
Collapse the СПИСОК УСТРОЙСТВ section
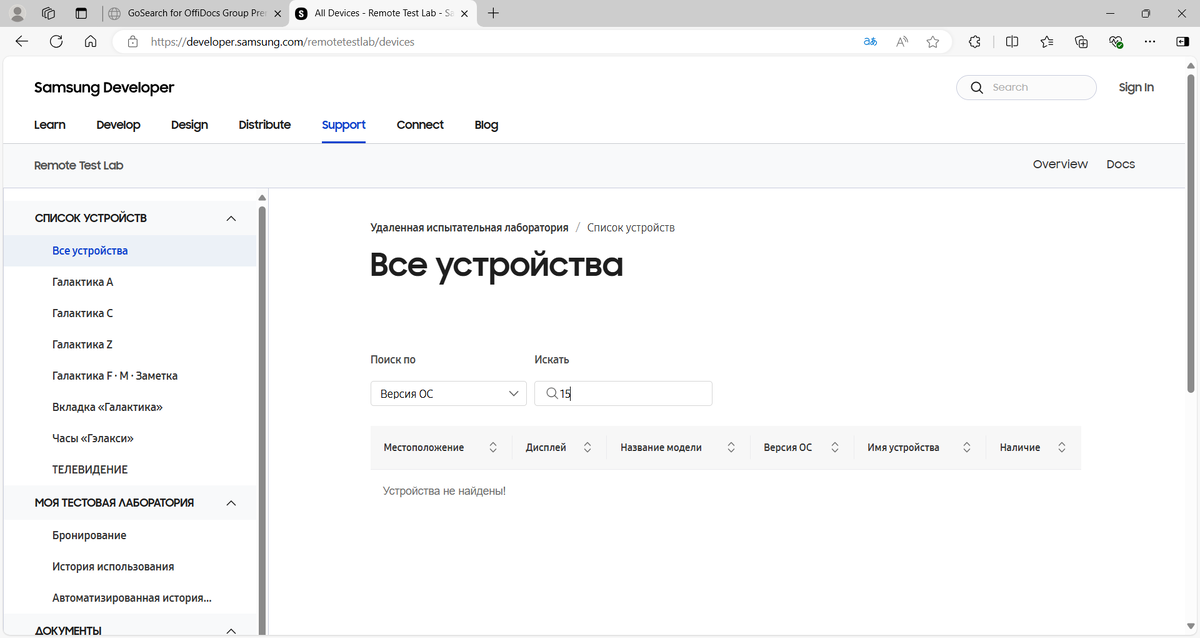tap(231, 217)
